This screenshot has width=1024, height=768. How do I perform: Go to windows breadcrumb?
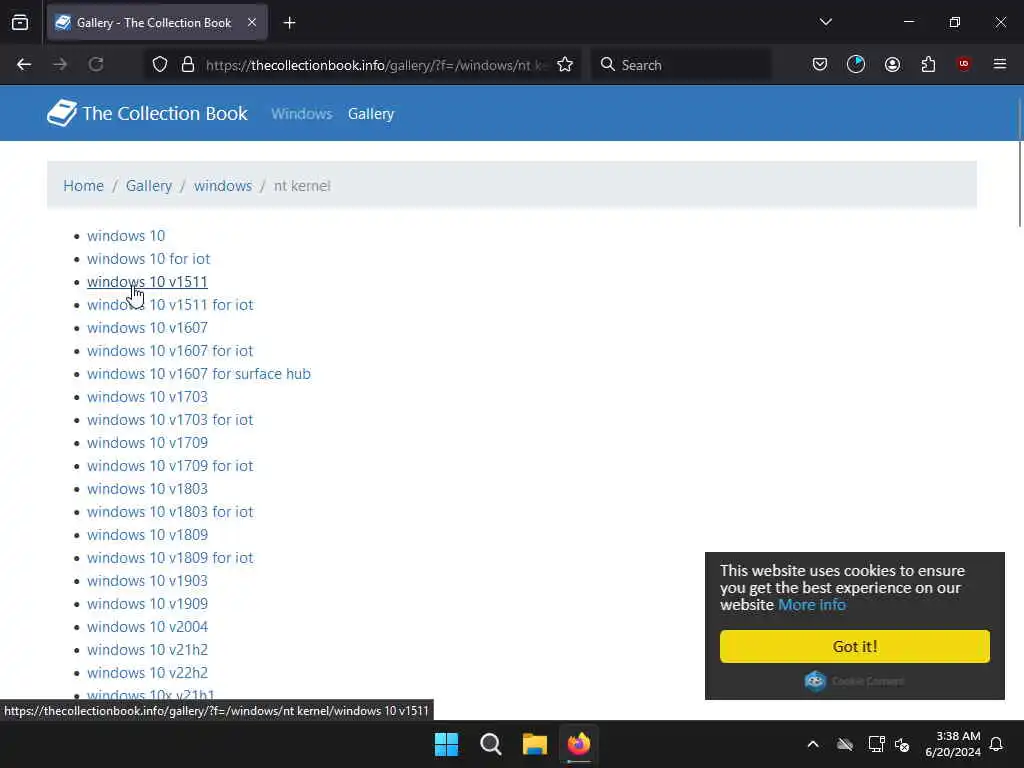click(x=223, y=185)
